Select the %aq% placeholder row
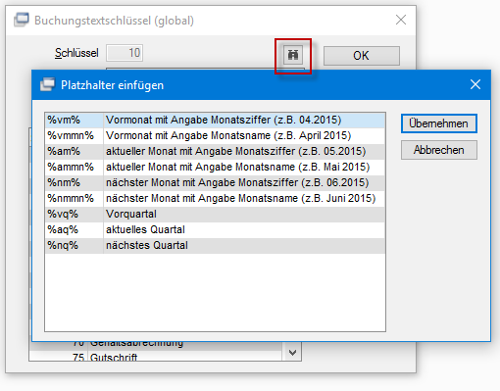Viewport: 500px width, 391px height. 215,230
